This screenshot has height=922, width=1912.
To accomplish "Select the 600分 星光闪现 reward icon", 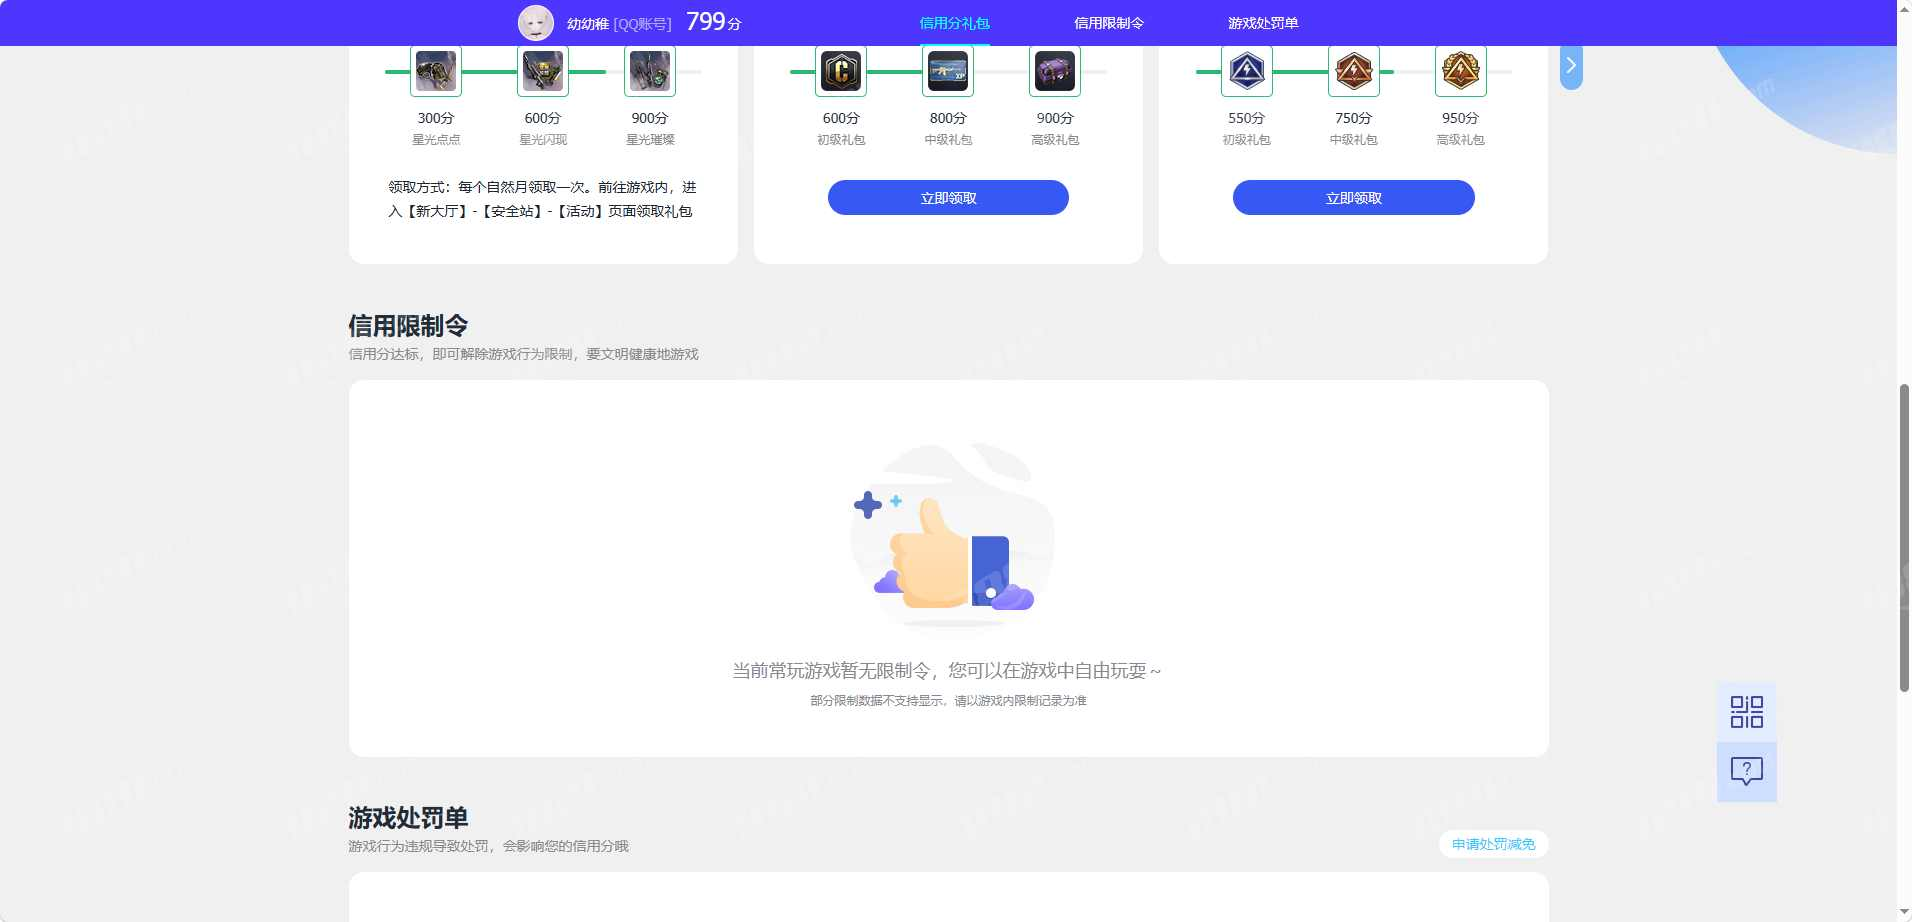I will (543, 71).
